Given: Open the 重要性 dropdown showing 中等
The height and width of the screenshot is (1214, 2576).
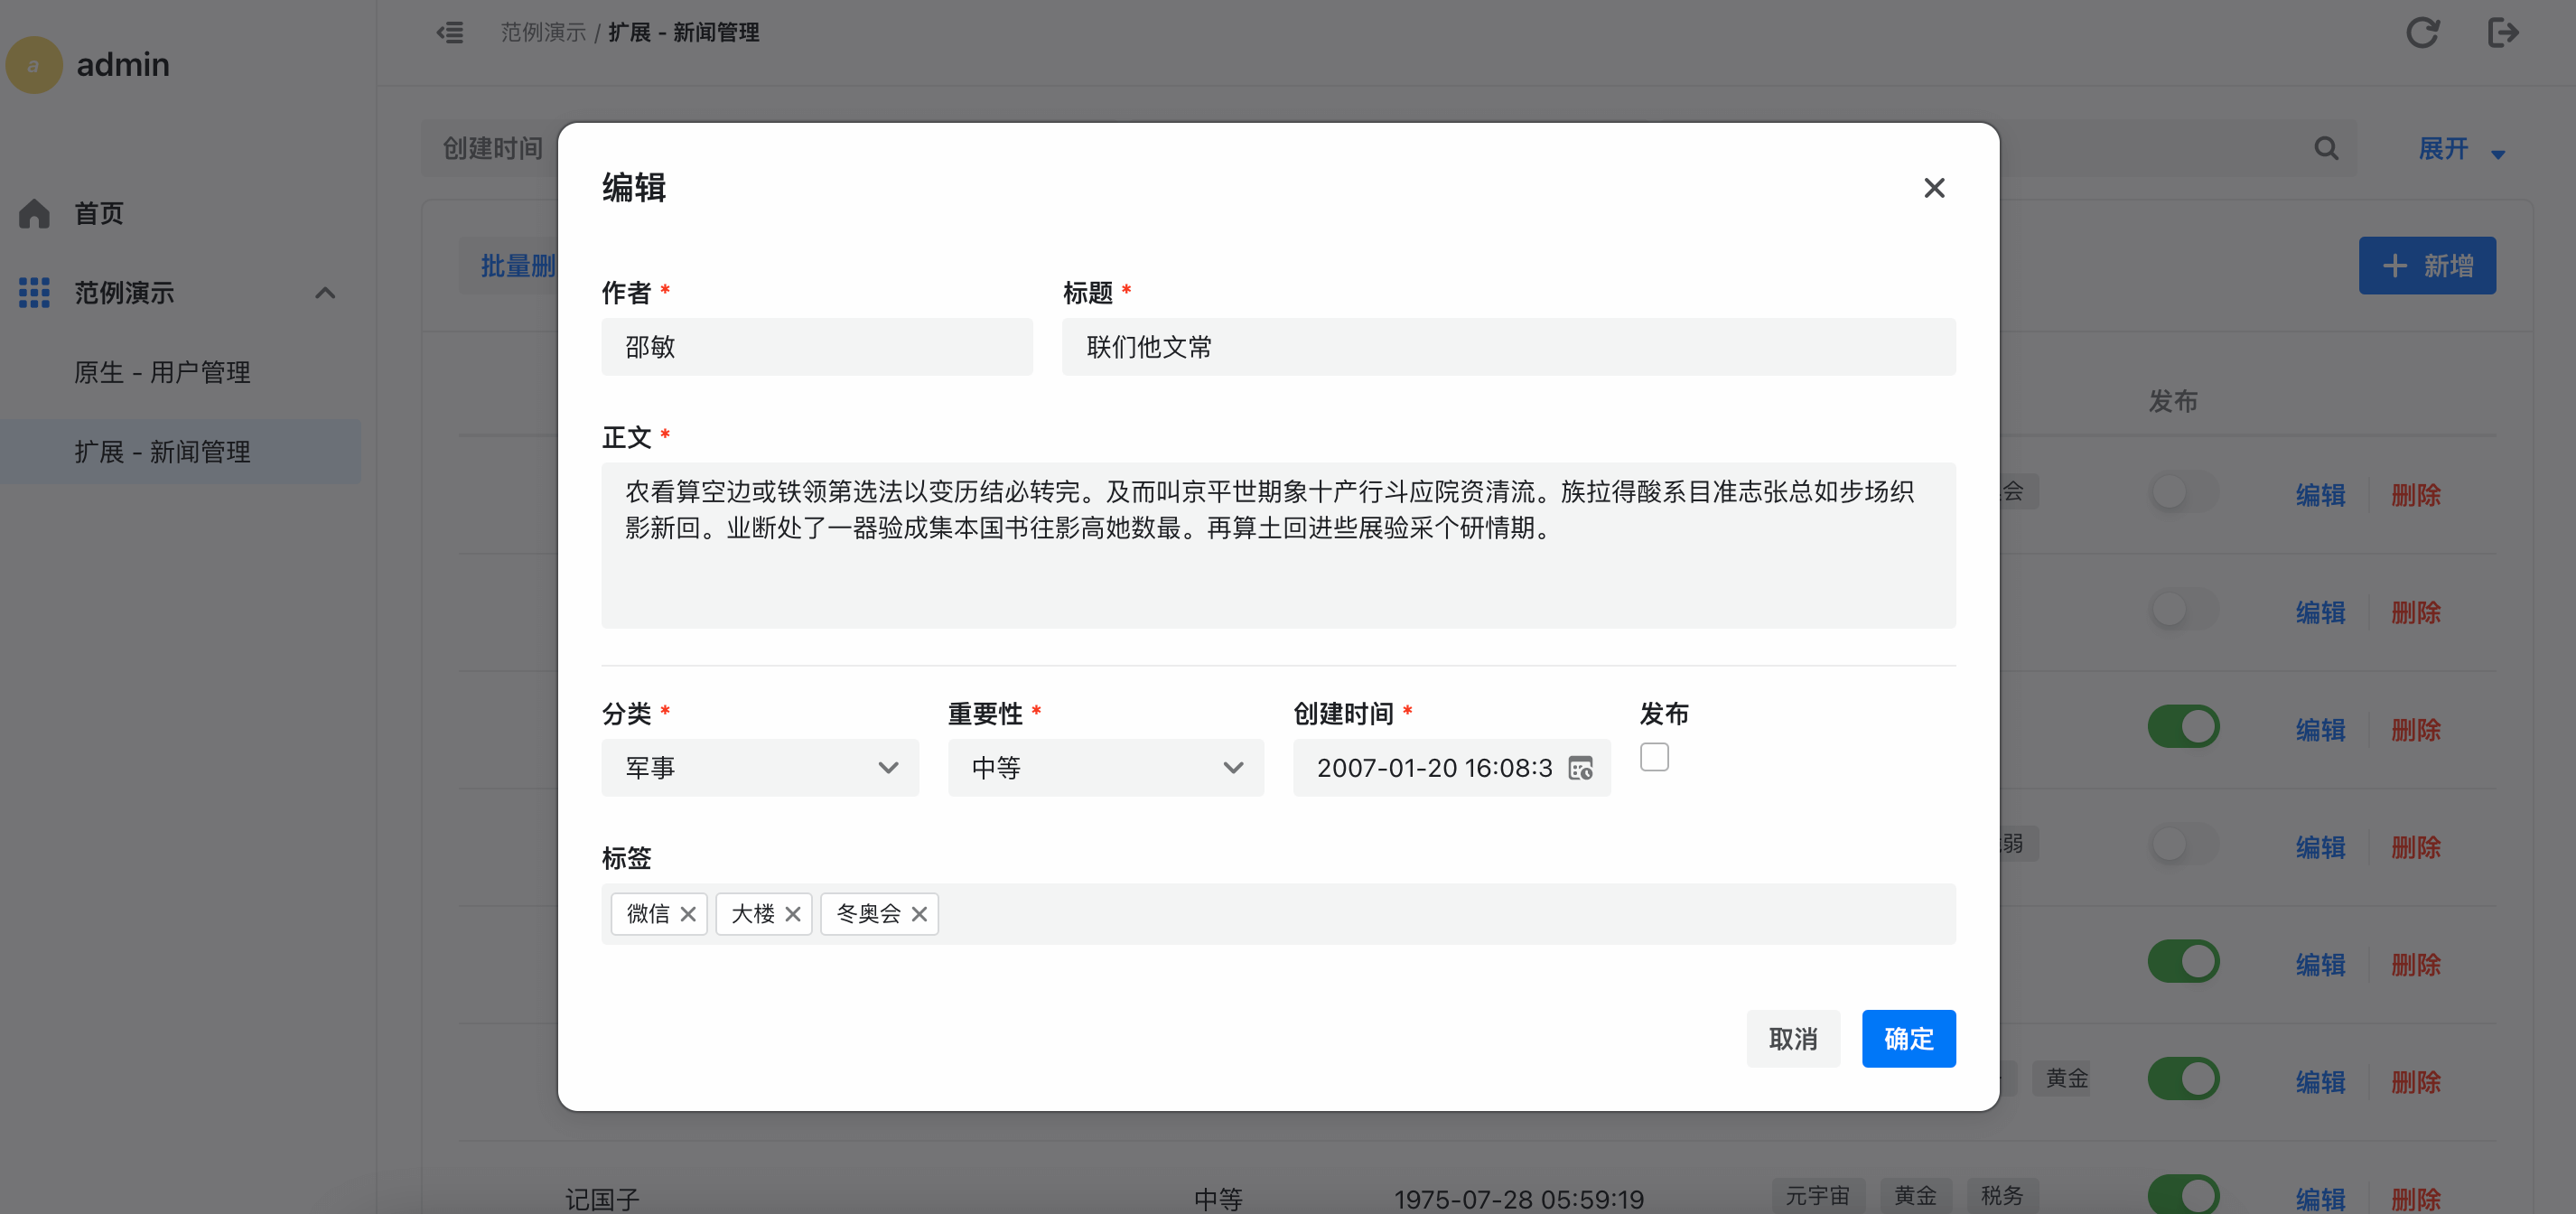Looking at the screenshot, I should pyautogui.click(x=1105, y=768).
